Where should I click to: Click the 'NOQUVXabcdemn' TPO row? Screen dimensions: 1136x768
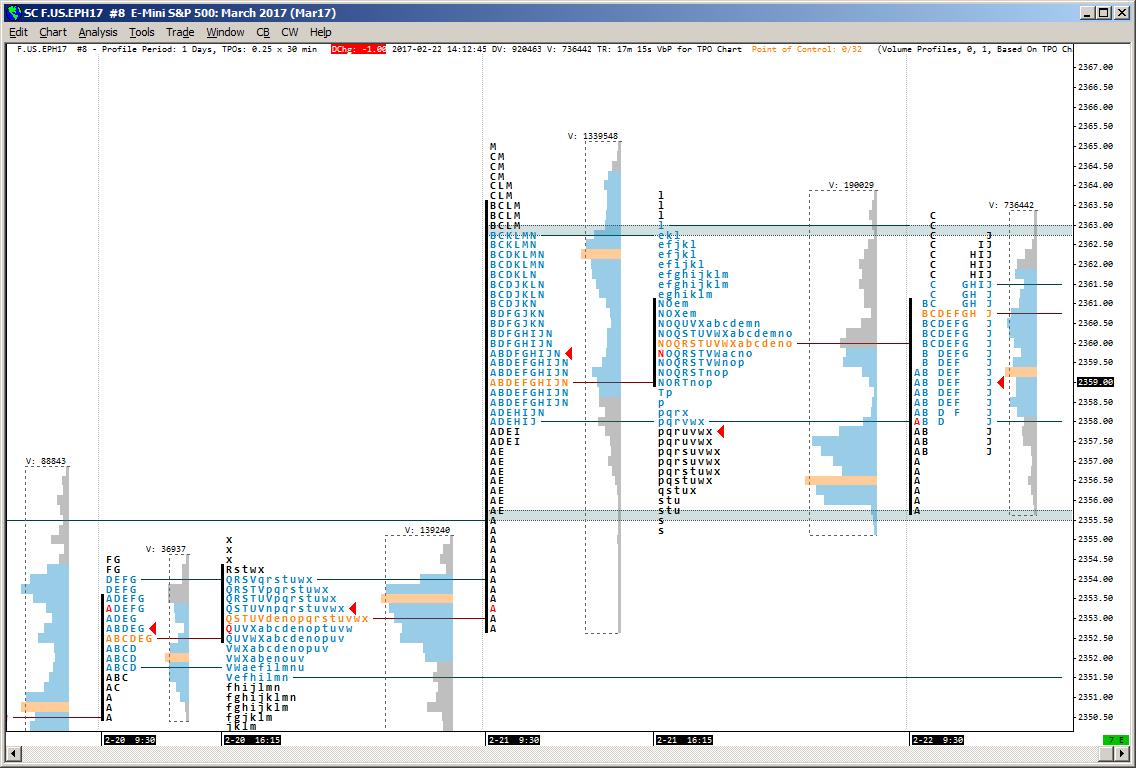[709, 324]
